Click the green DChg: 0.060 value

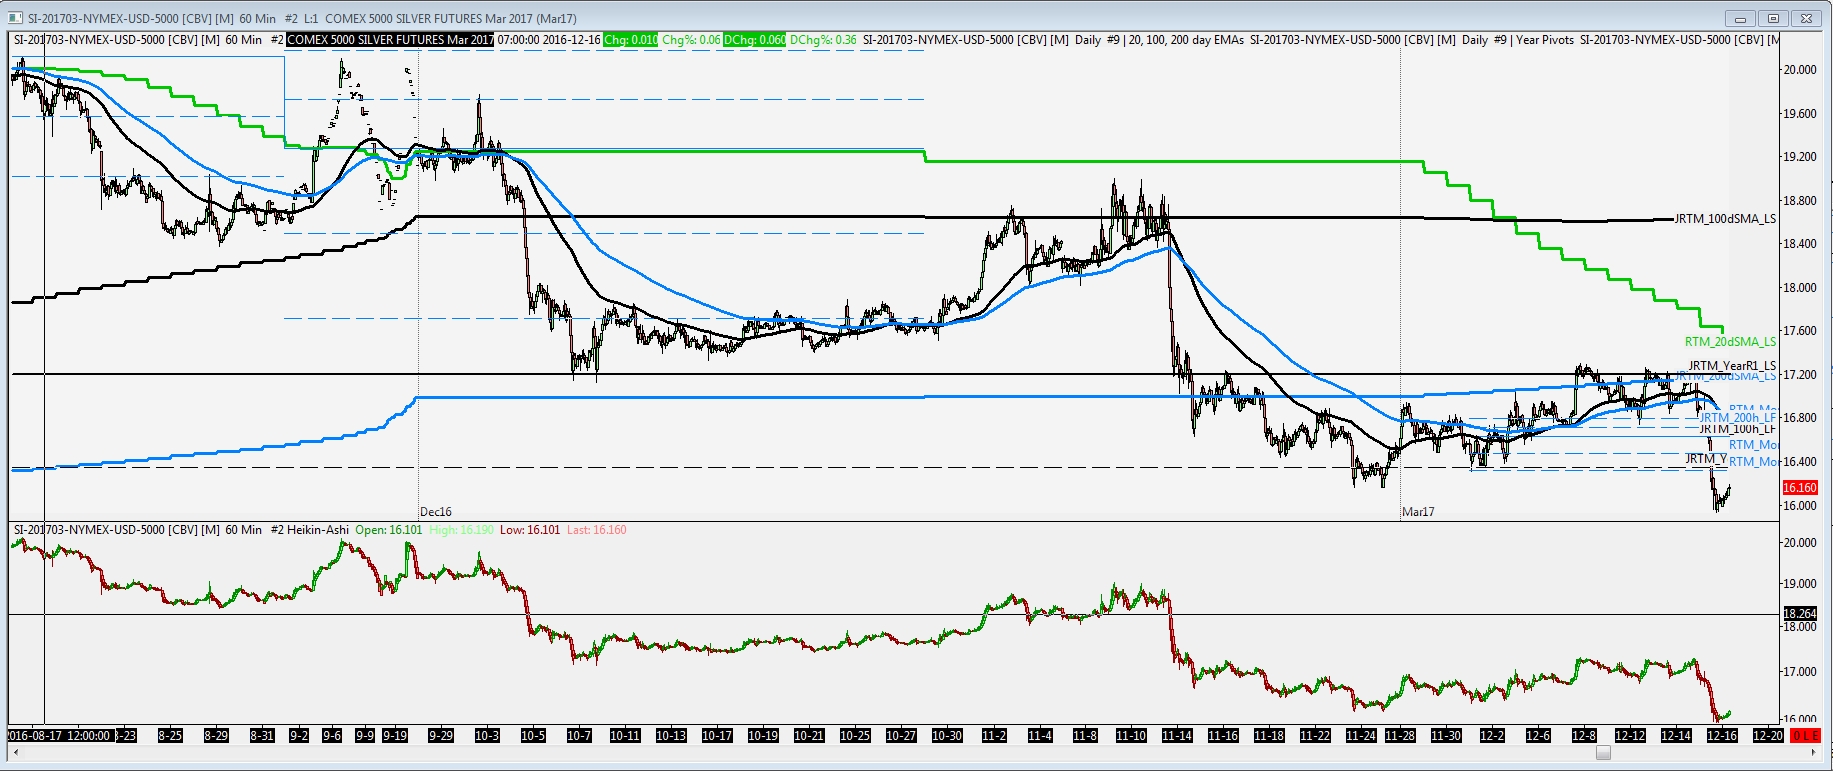[755, 40]
